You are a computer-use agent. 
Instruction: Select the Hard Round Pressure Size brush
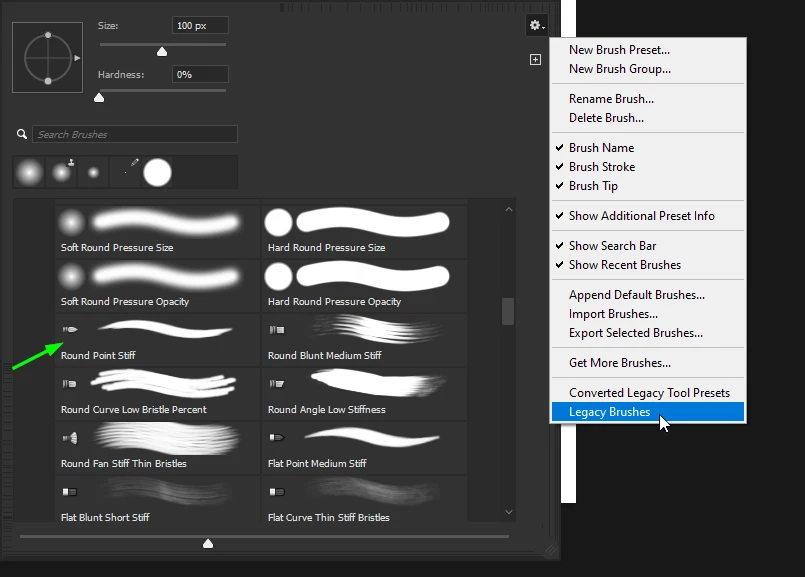pyautogui.click(x=365, y=231)
